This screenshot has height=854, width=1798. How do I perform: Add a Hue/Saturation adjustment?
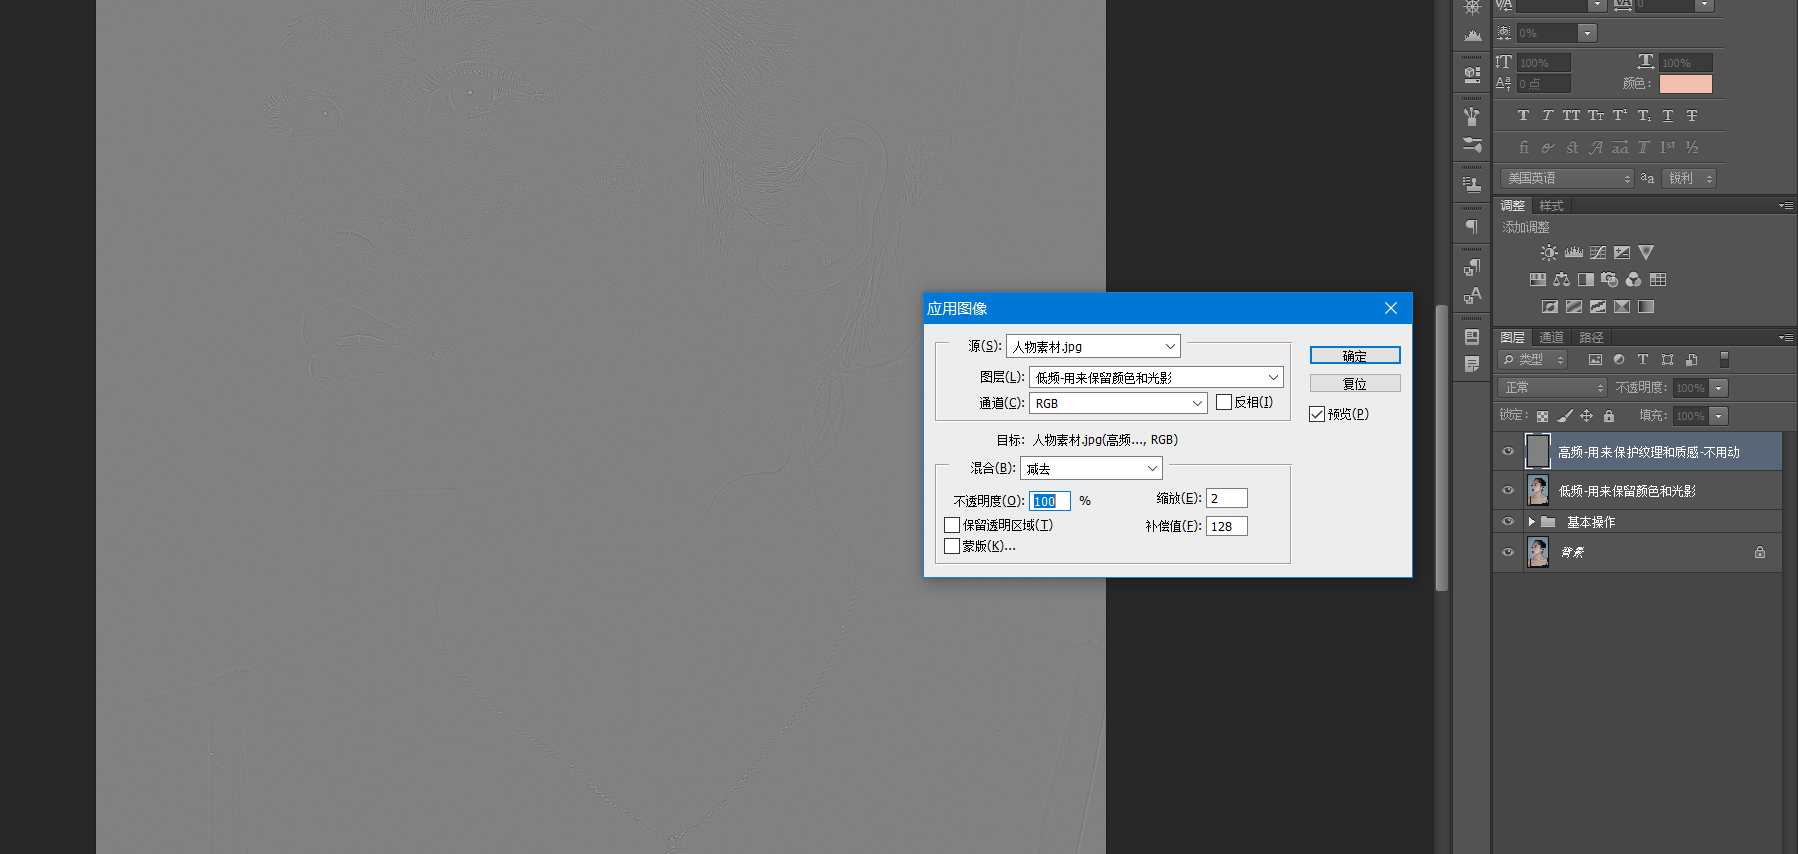(x=1538, y=279)
